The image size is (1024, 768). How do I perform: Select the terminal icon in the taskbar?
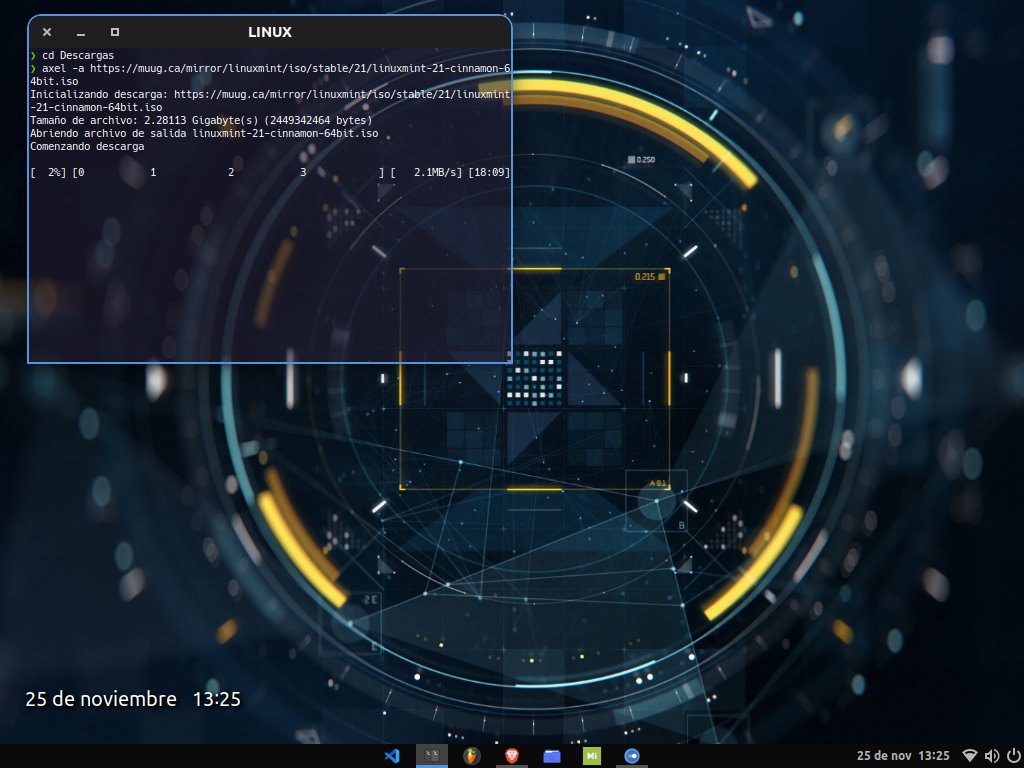[x=432, y=756]
